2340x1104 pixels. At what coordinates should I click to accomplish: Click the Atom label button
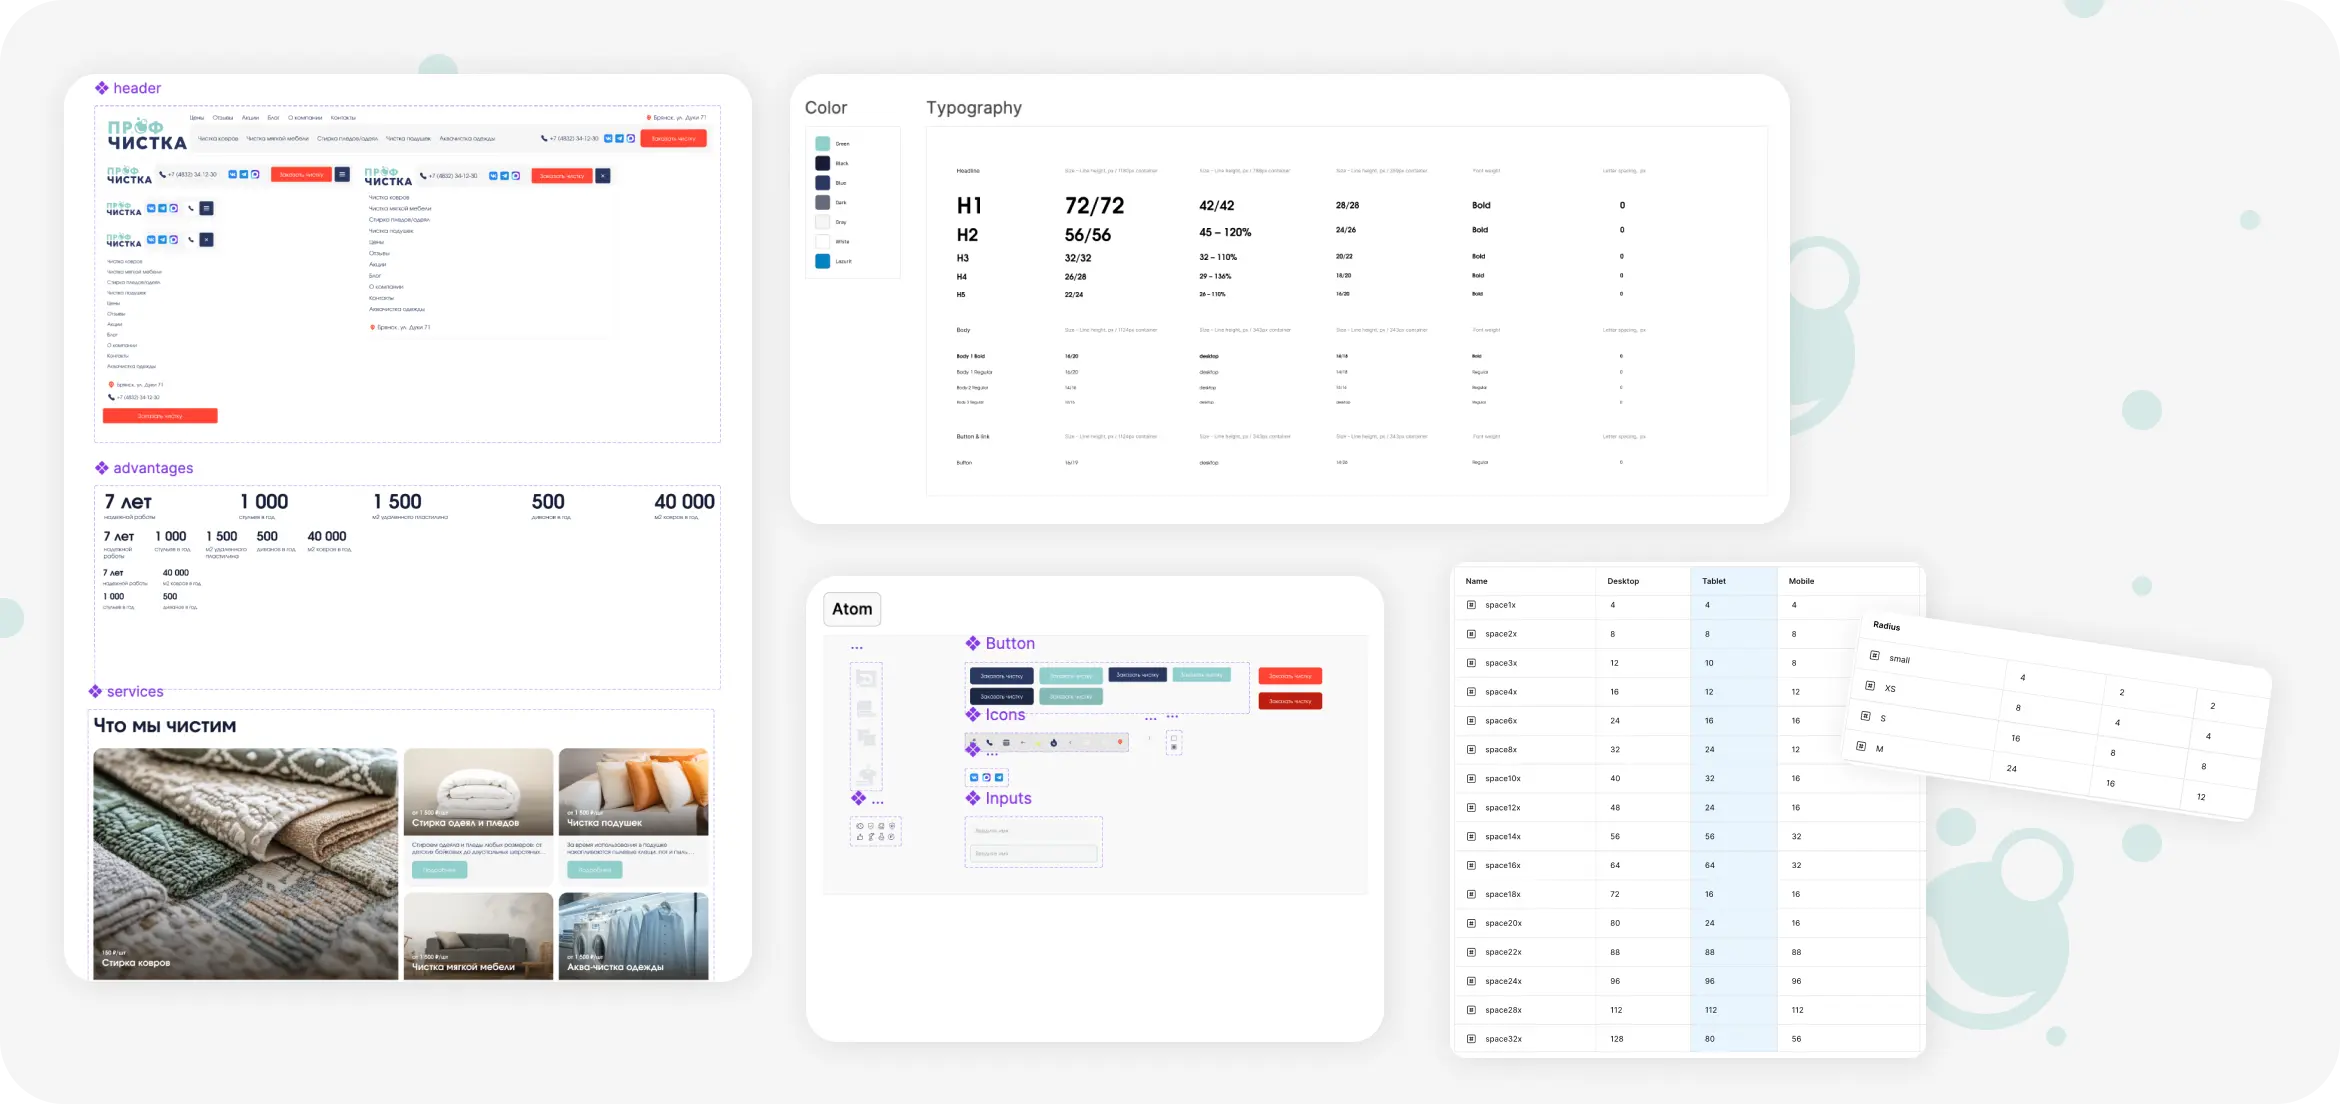pyautogui.click(x=852, y=609)
